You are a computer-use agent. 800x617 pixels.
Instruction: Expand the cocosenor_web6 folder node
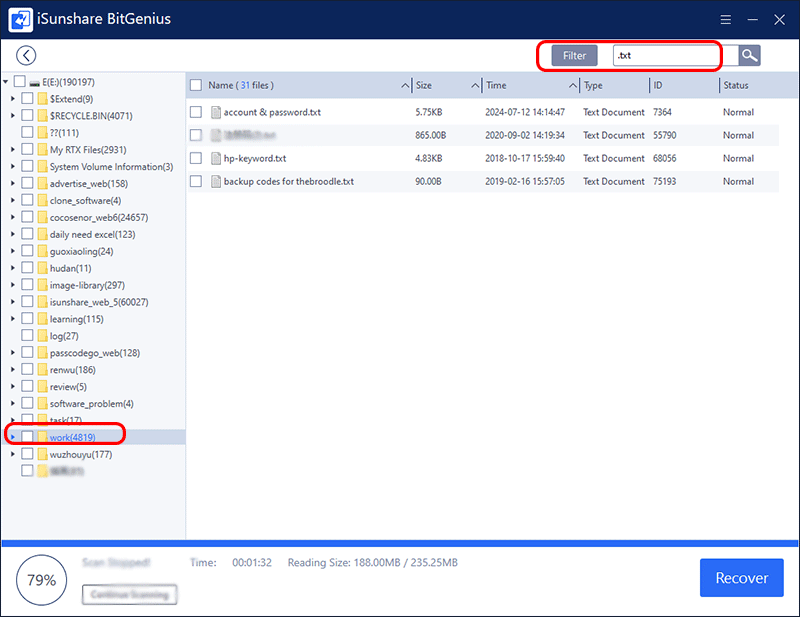(12, 217)
